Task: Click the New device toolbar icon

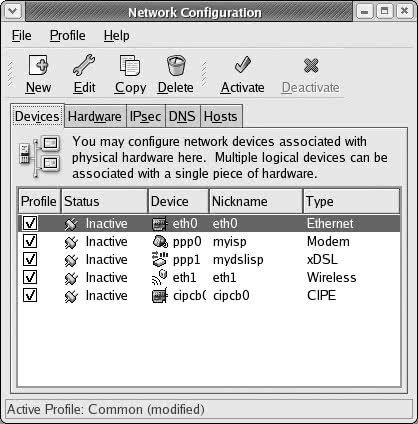Action: (x=38, y=65)
